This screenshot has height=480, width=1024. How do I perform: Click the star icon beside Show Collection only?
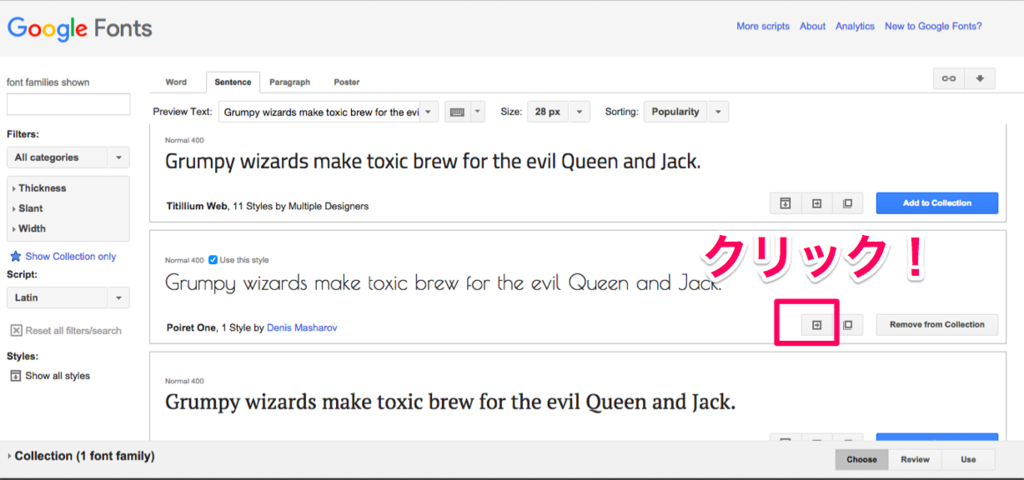point(16,256)
